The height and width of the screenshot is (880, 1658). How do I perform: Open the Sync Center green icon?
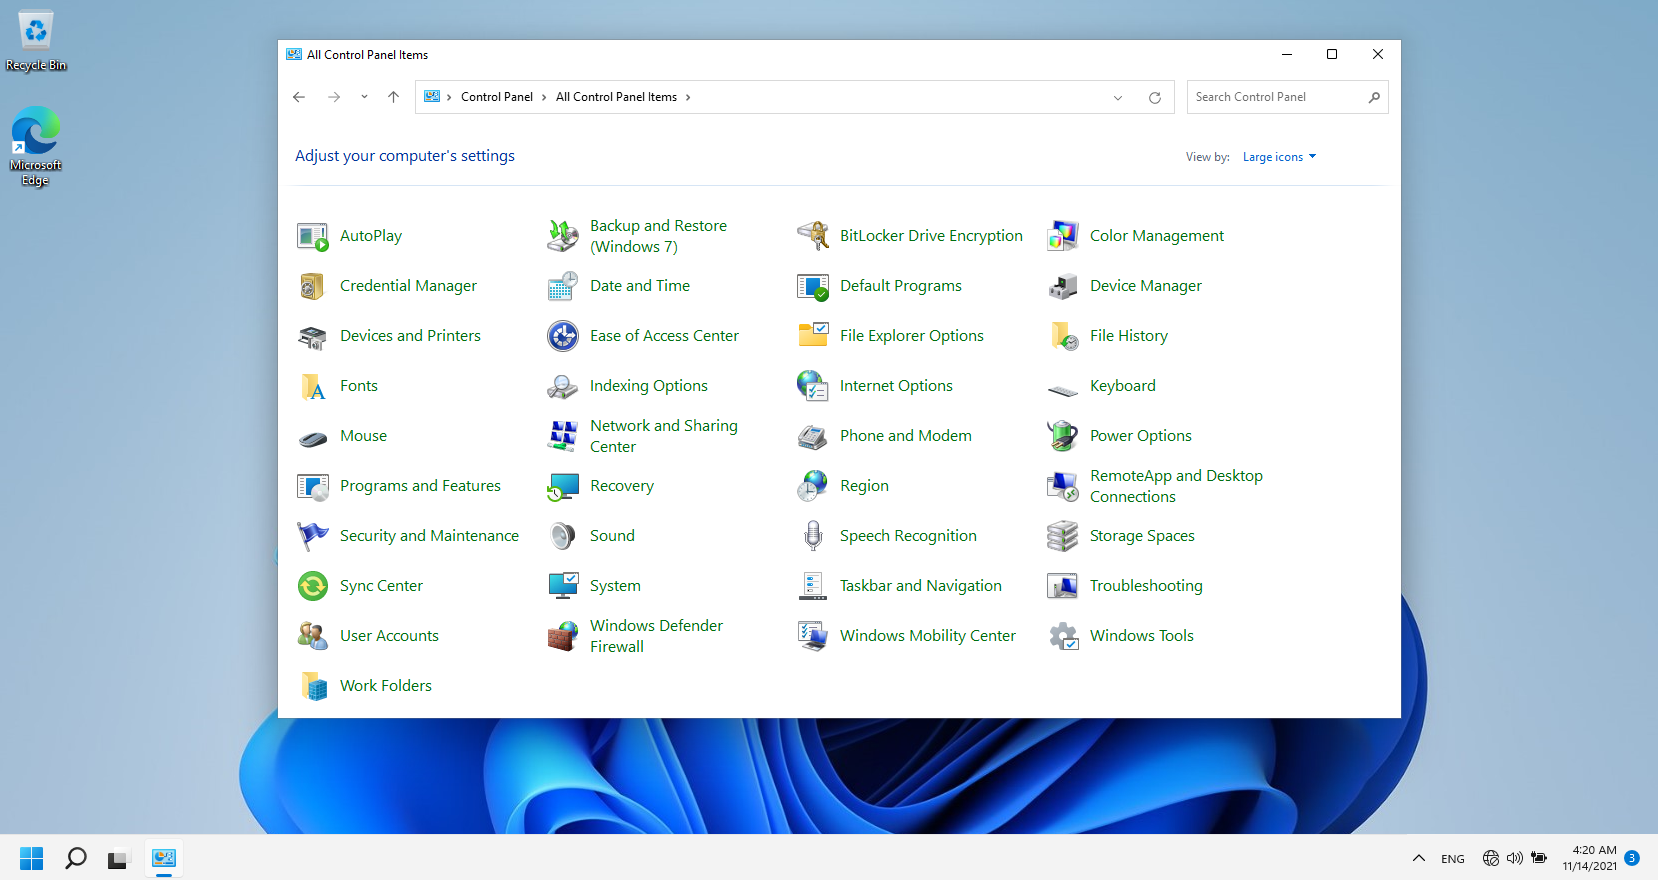313,586
